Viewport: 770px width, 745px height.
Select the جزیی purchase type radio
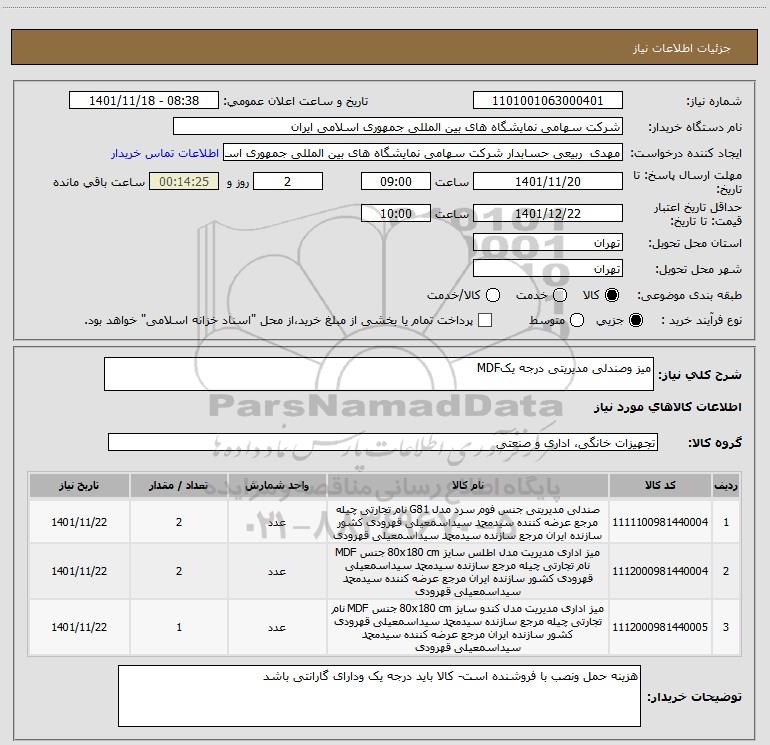pyautogui.click(x=635, y=320)
